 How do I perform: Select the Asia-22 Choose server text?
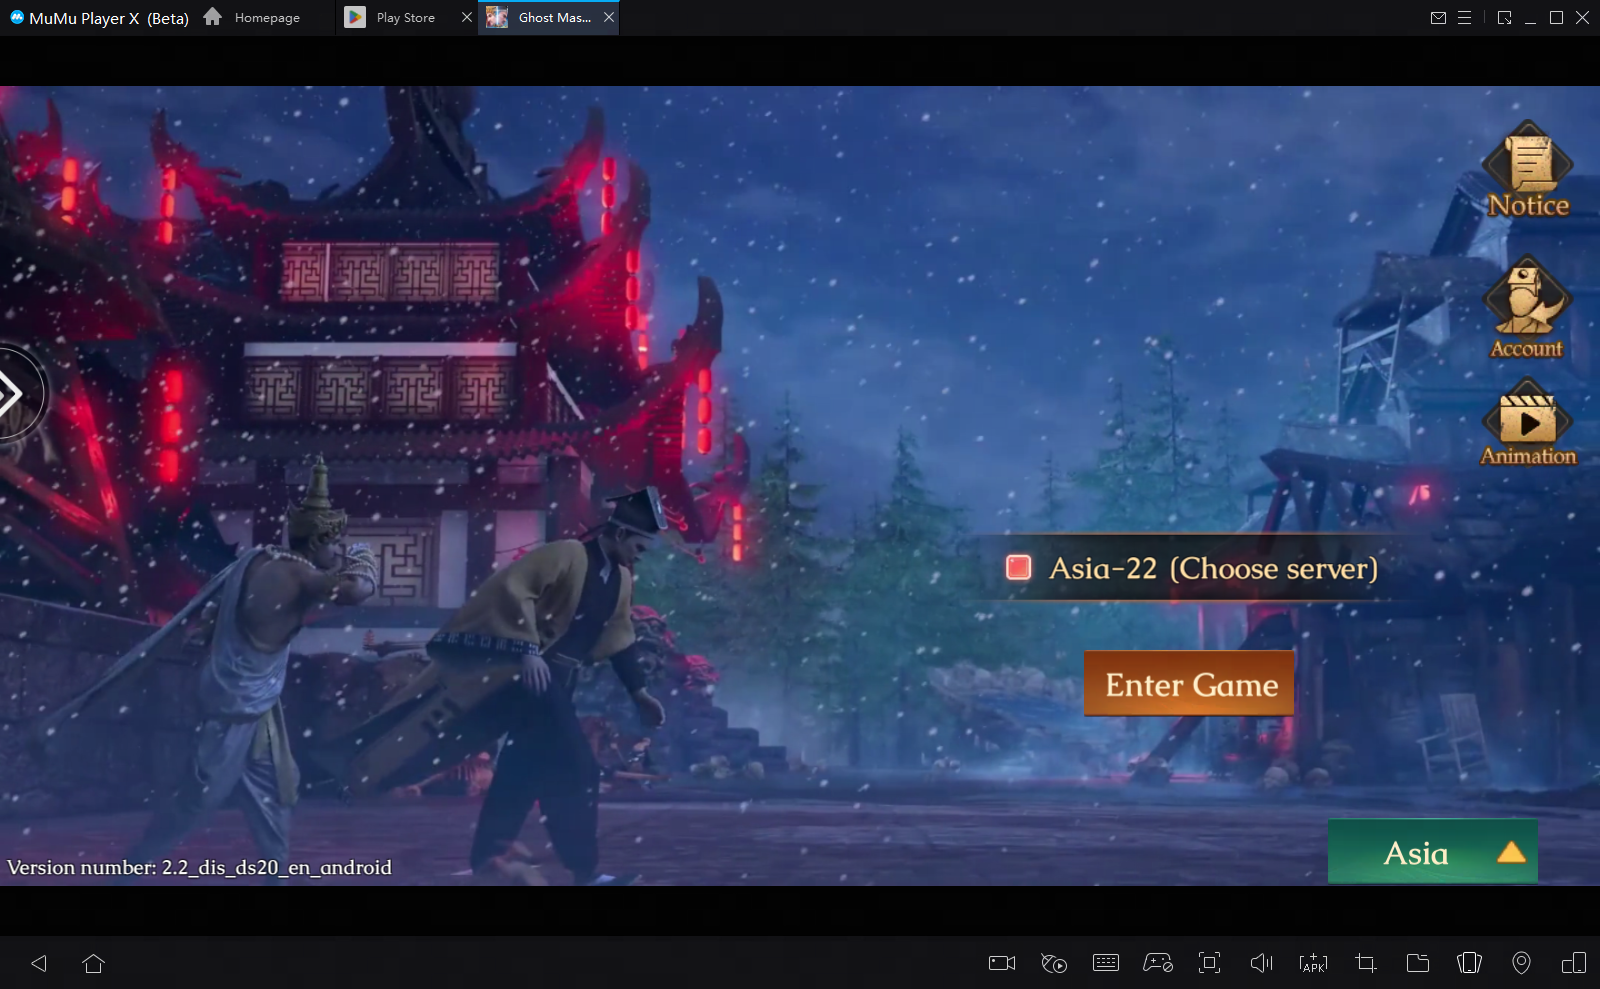tap(1212, 568)
